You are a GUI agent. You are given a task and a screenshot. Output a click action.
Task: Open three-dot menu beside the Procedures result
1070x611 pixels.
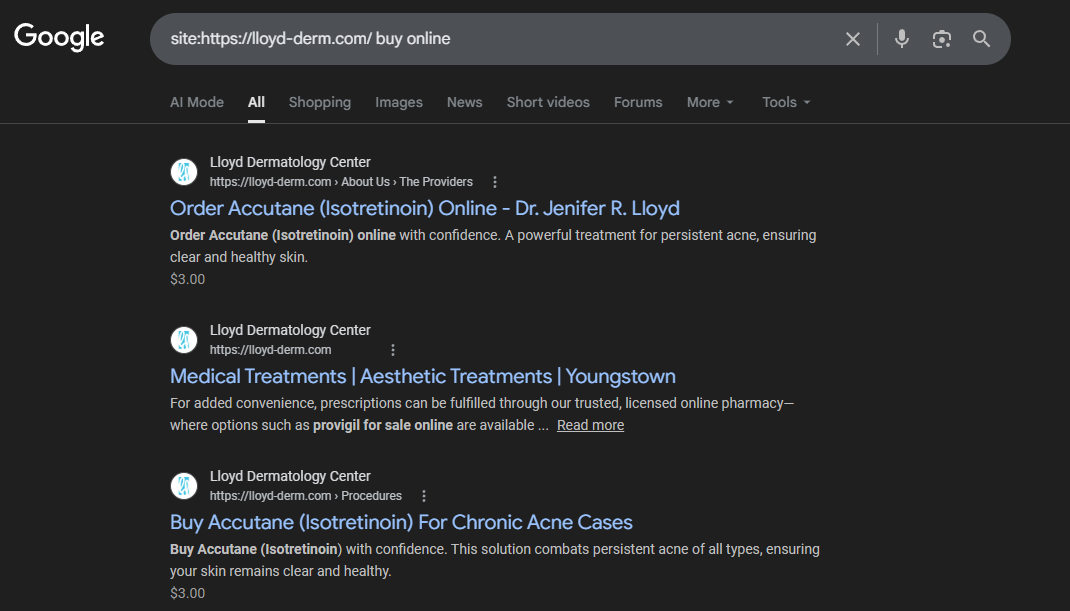(424, 496)
